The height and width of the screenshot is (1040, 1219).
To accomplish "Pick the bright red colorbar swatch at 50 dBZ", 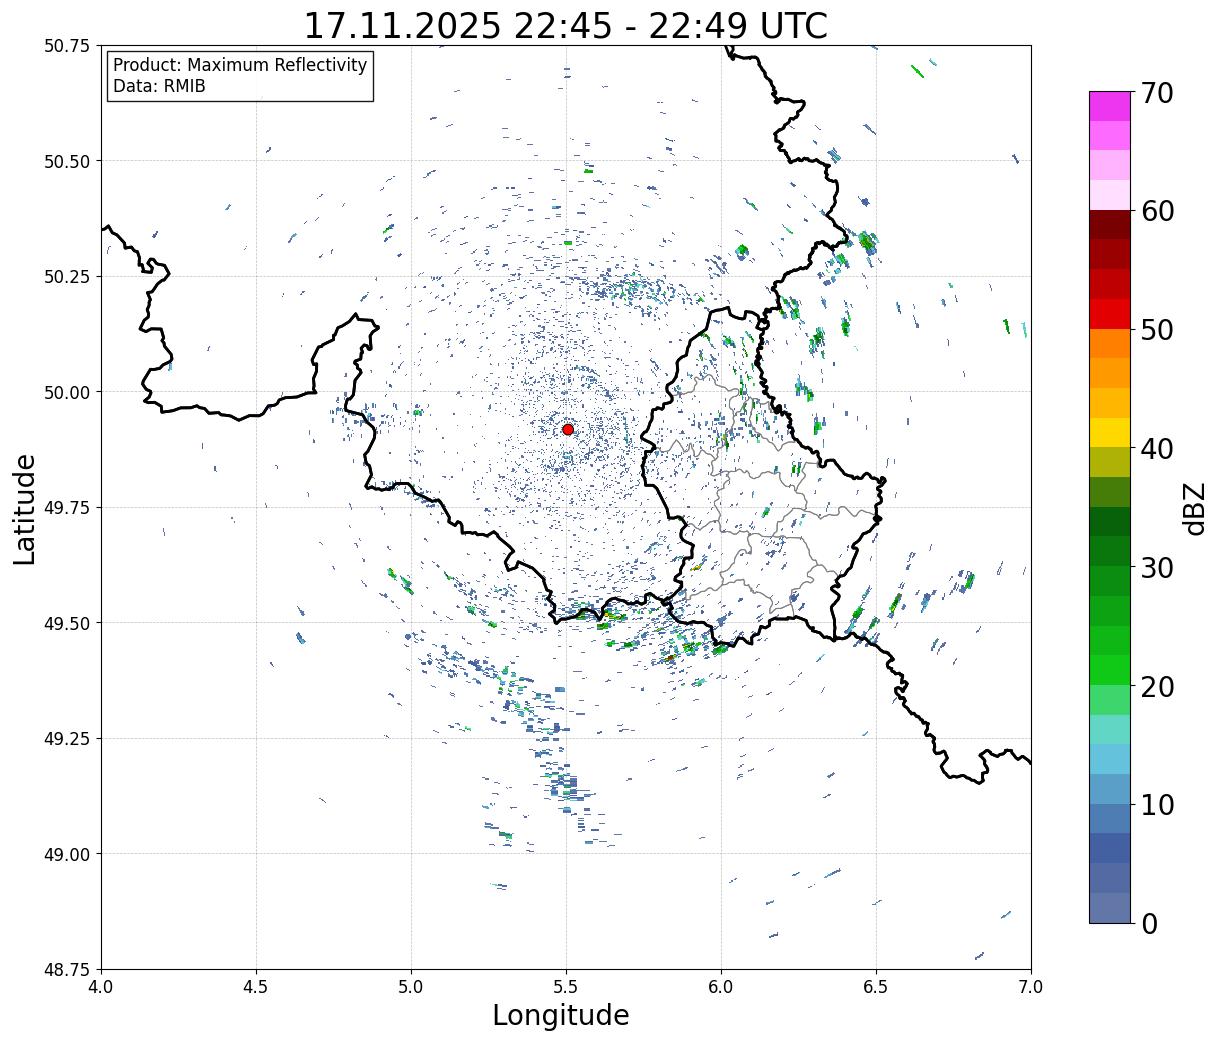I will (1109, 314).
